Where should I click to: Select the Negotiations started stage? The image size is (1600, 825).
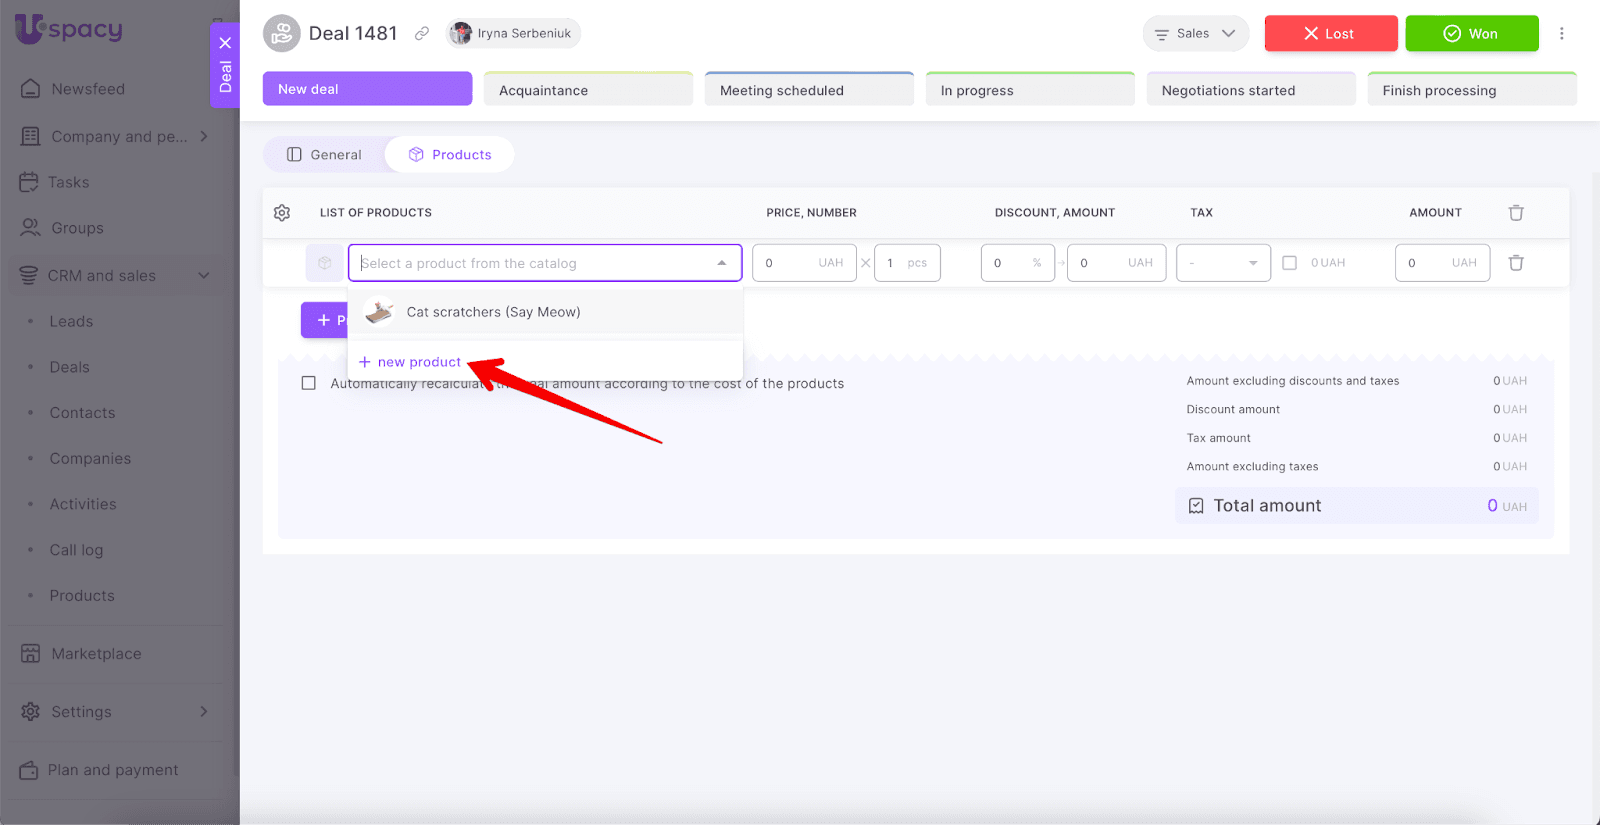click(1250, 90)
